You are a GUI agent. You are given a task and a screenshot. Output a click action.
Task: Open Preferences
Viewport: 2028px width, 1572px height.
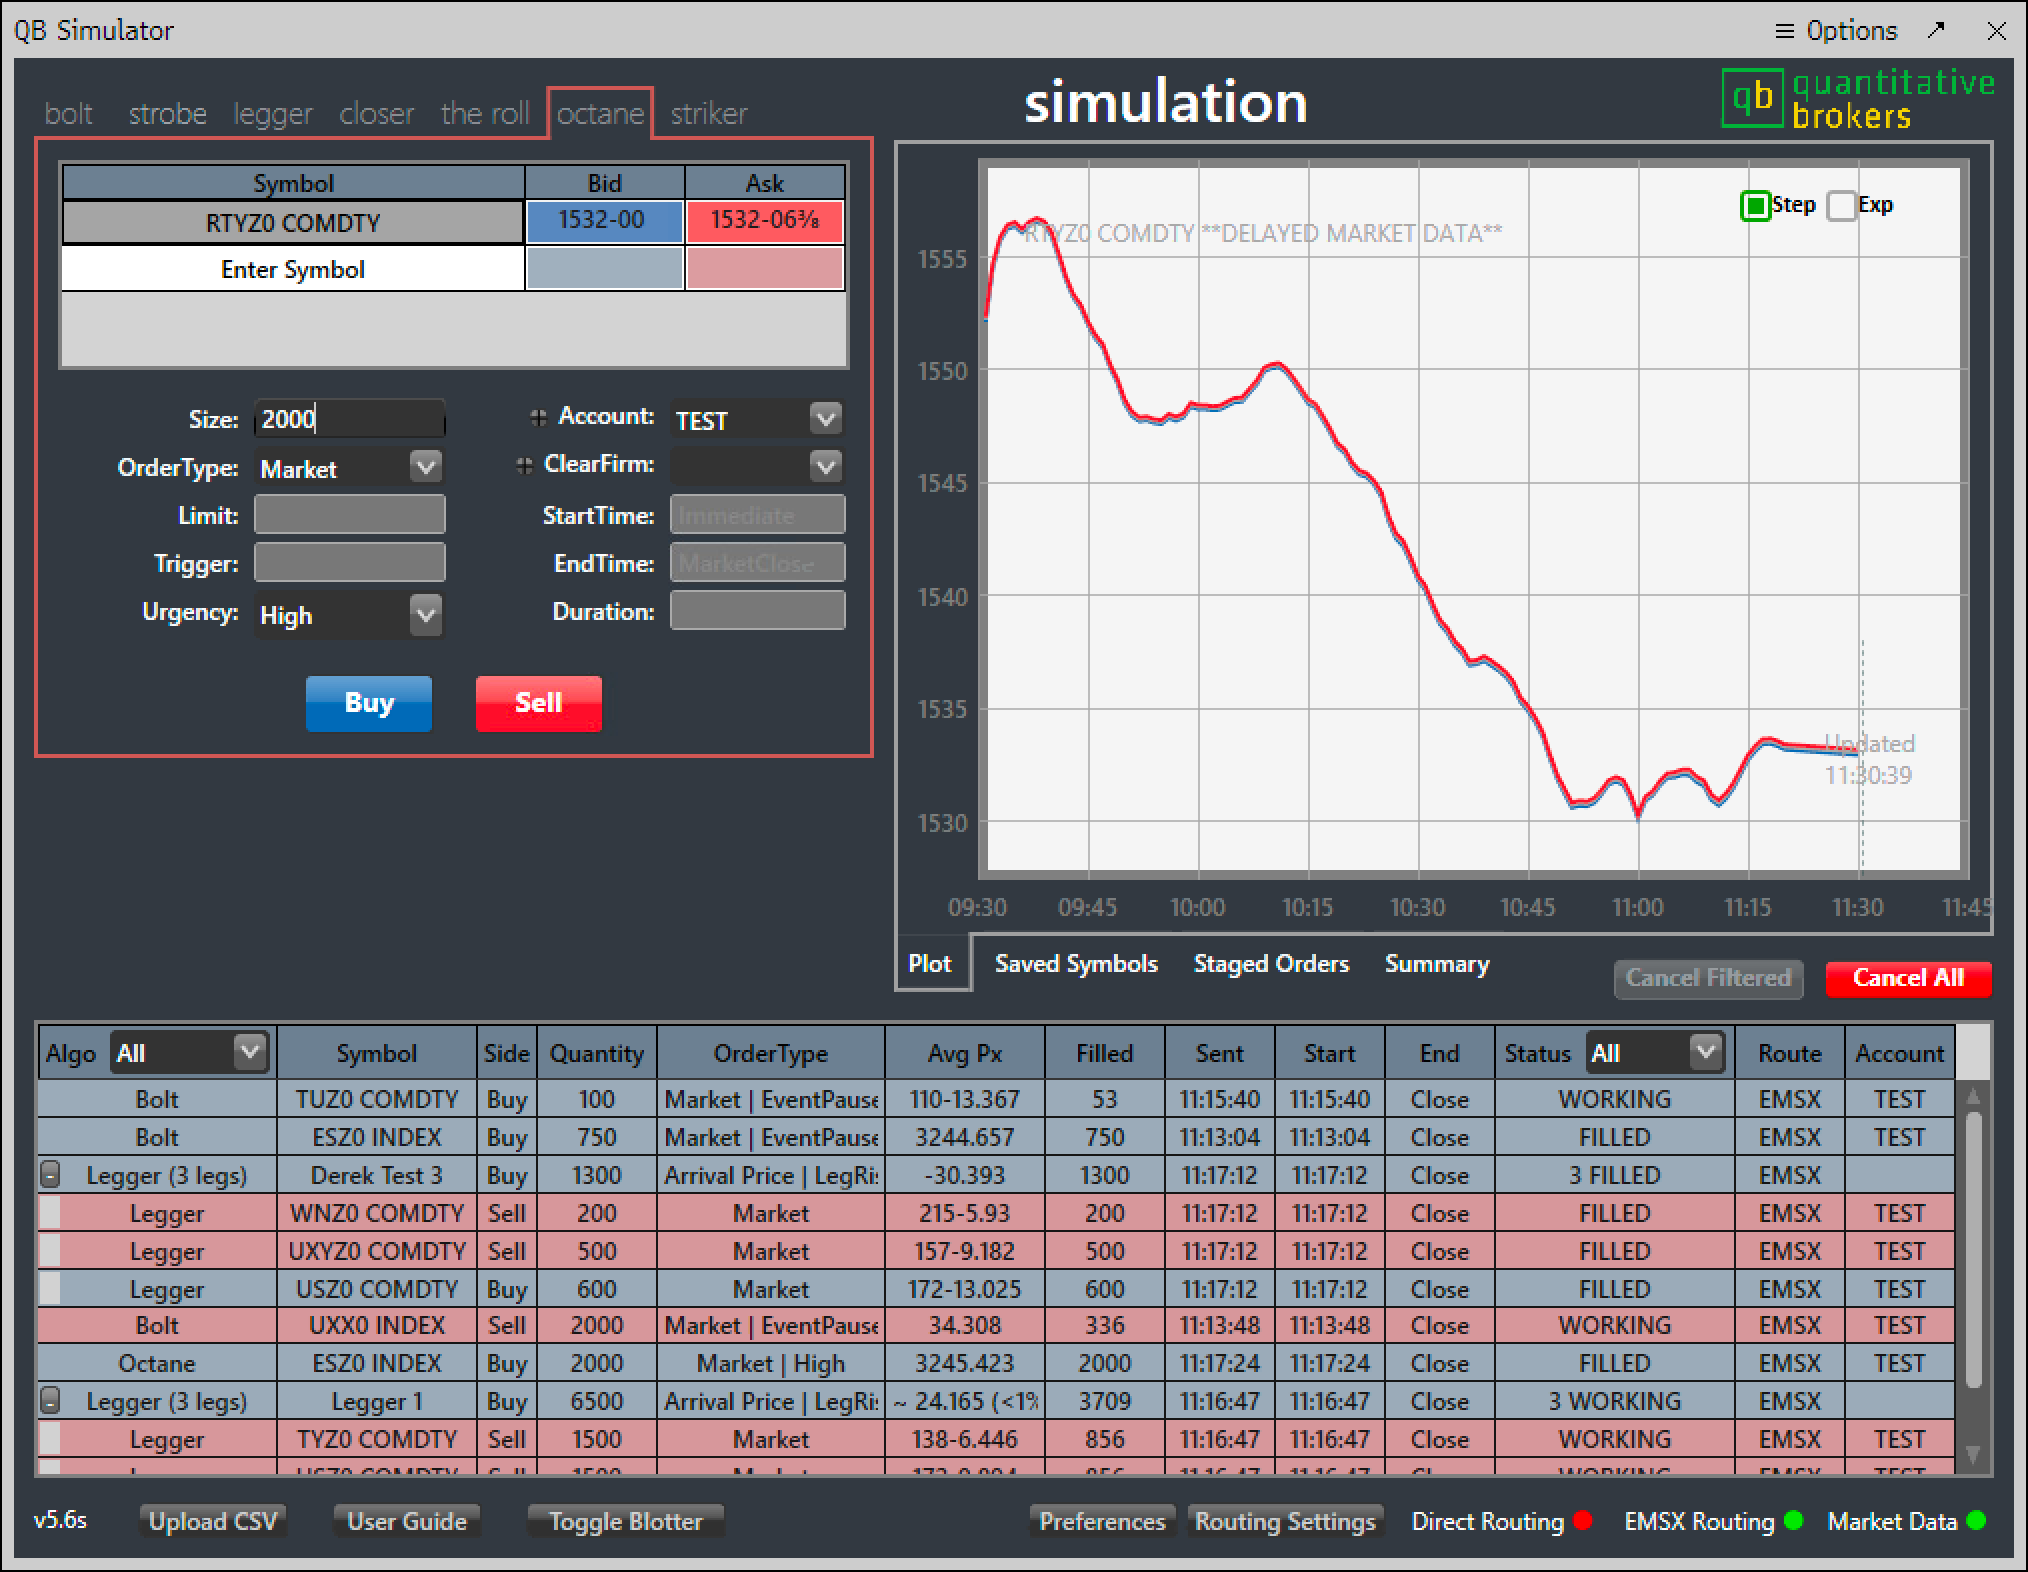[x=1102, y=1521]
